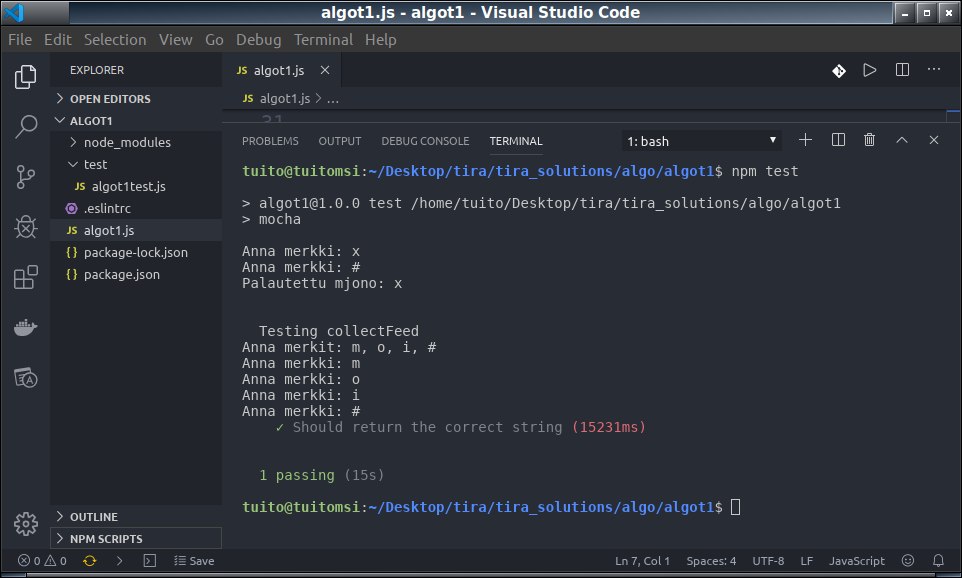
Task: Click the right chevron icon in status bar
Action: pos(120,561)
